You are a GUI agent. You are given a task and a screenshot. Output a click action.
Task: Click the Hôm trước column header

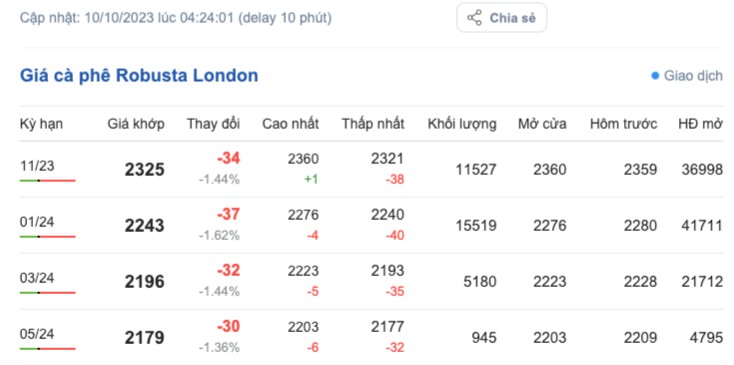click(624, 124)
